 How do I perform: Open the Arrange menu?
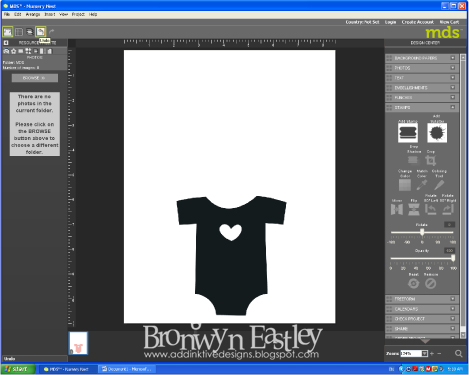pos(33,14)
